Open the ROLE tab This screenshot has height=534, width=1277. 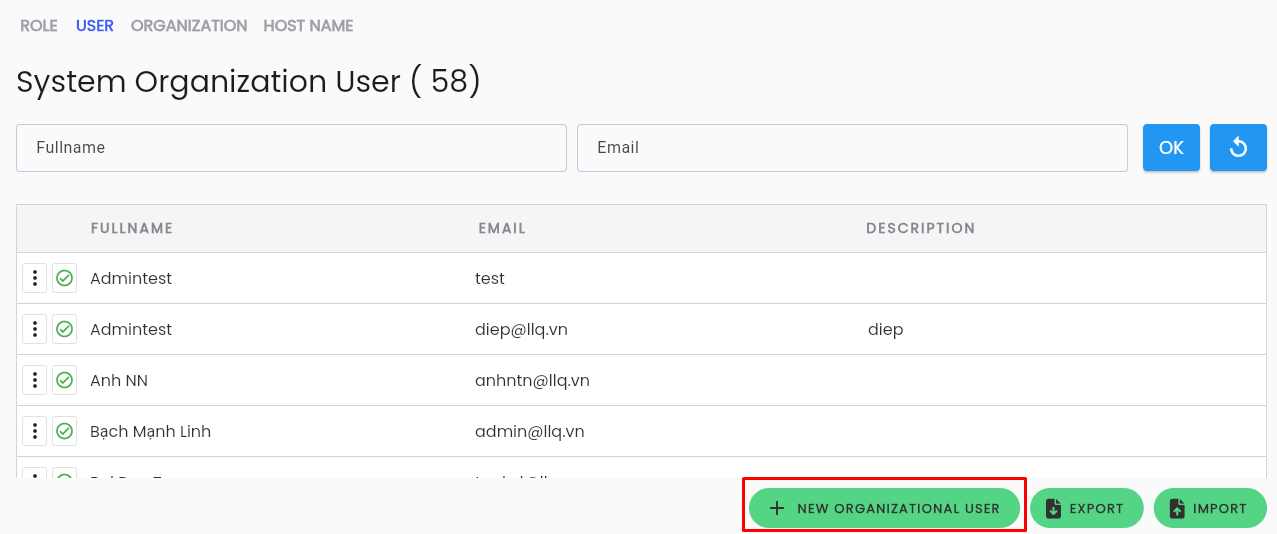tap(39, 26)
